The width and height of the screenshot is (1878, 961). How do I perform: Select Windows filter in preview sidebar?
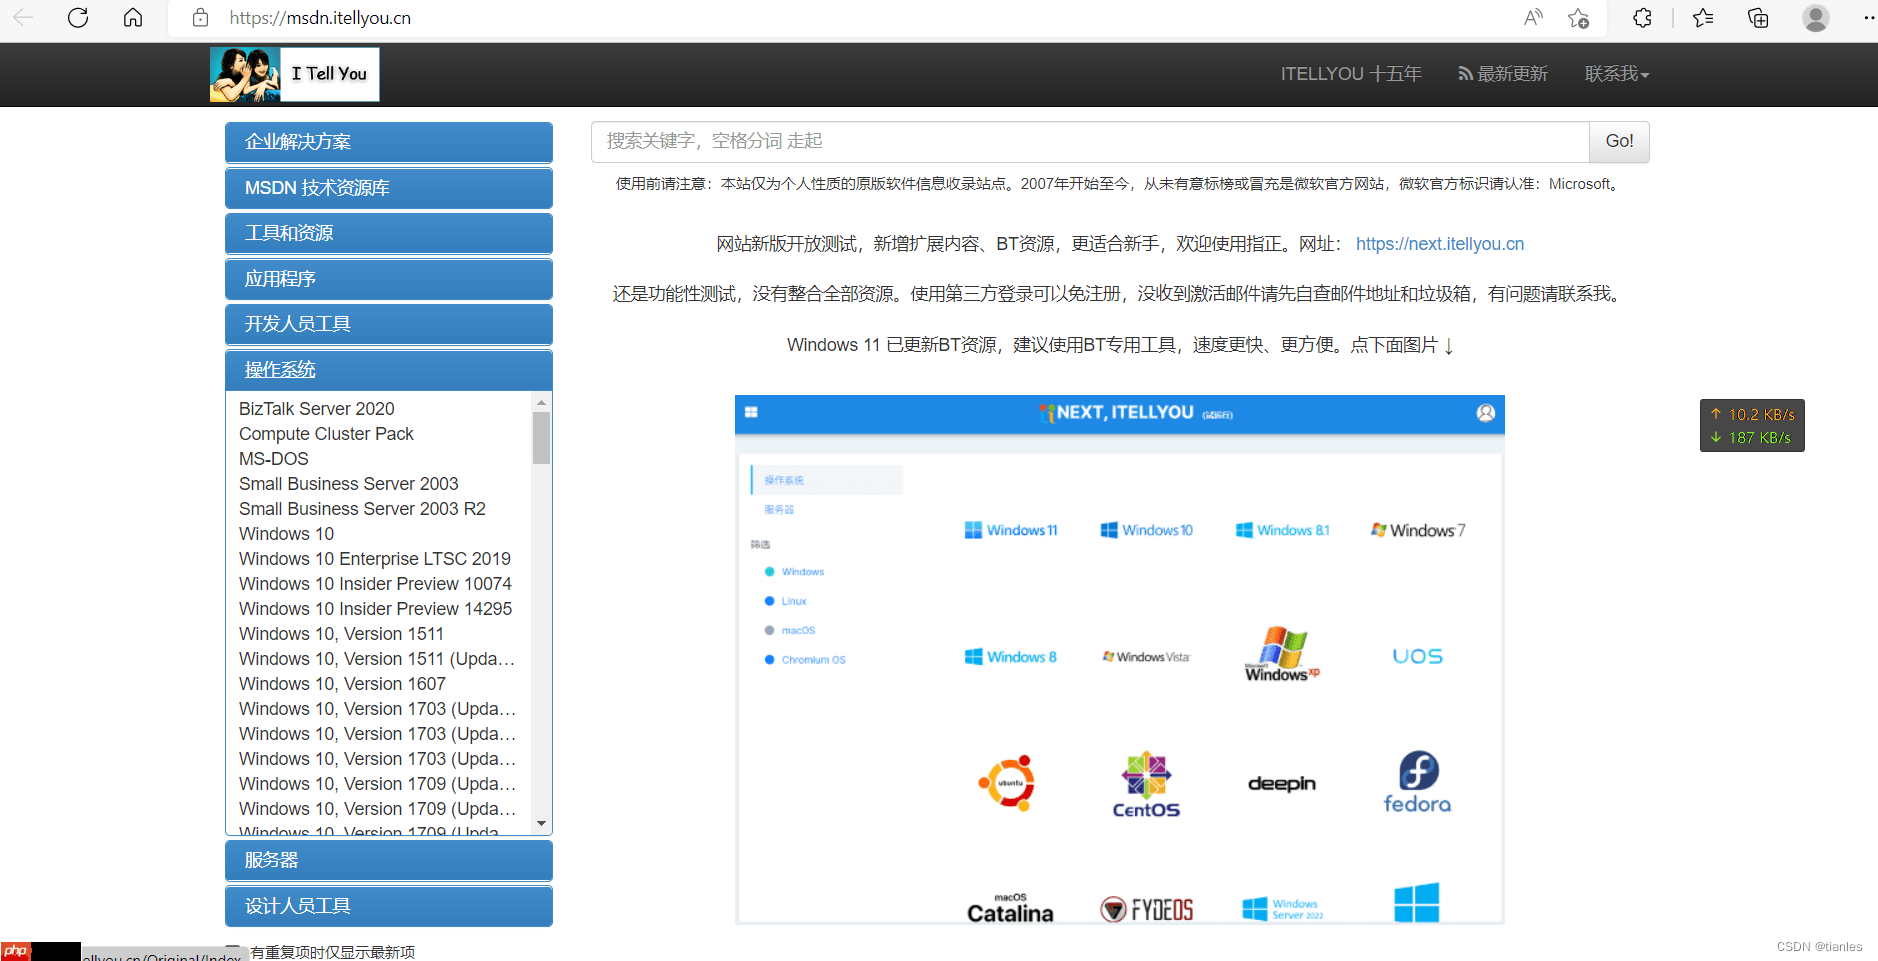pyautogui.click(x=795, y=572)
